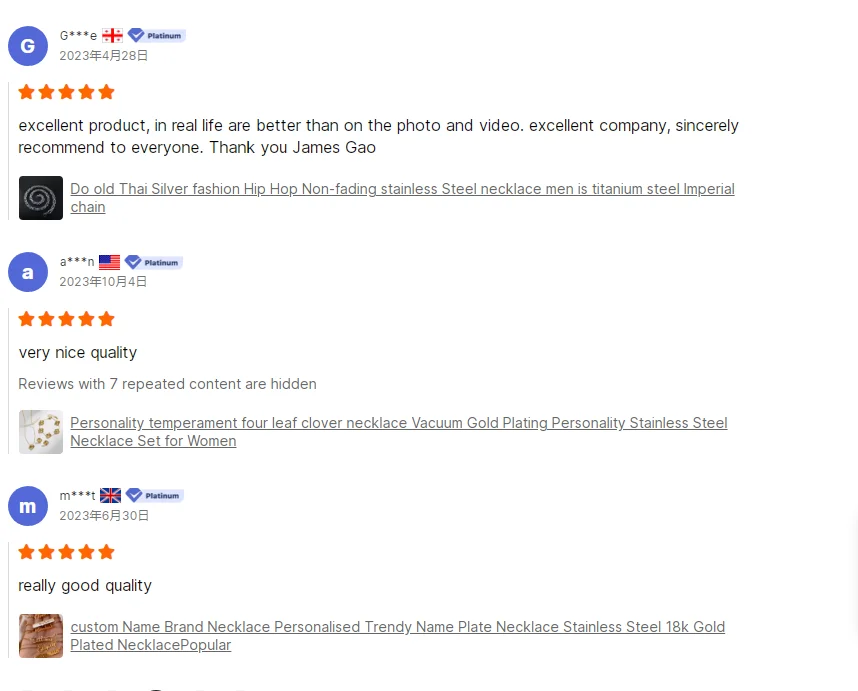Open custom Name Brand Necklace link
Screen dimensions: 858x691
coord(397,627)
